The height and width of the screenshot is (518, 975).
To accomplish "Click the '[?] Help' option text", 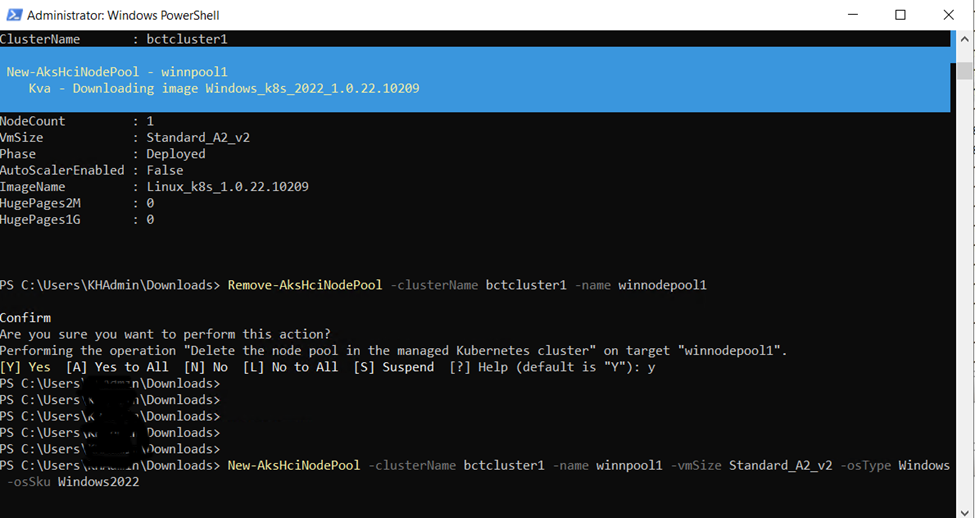I will coord(479,367).
